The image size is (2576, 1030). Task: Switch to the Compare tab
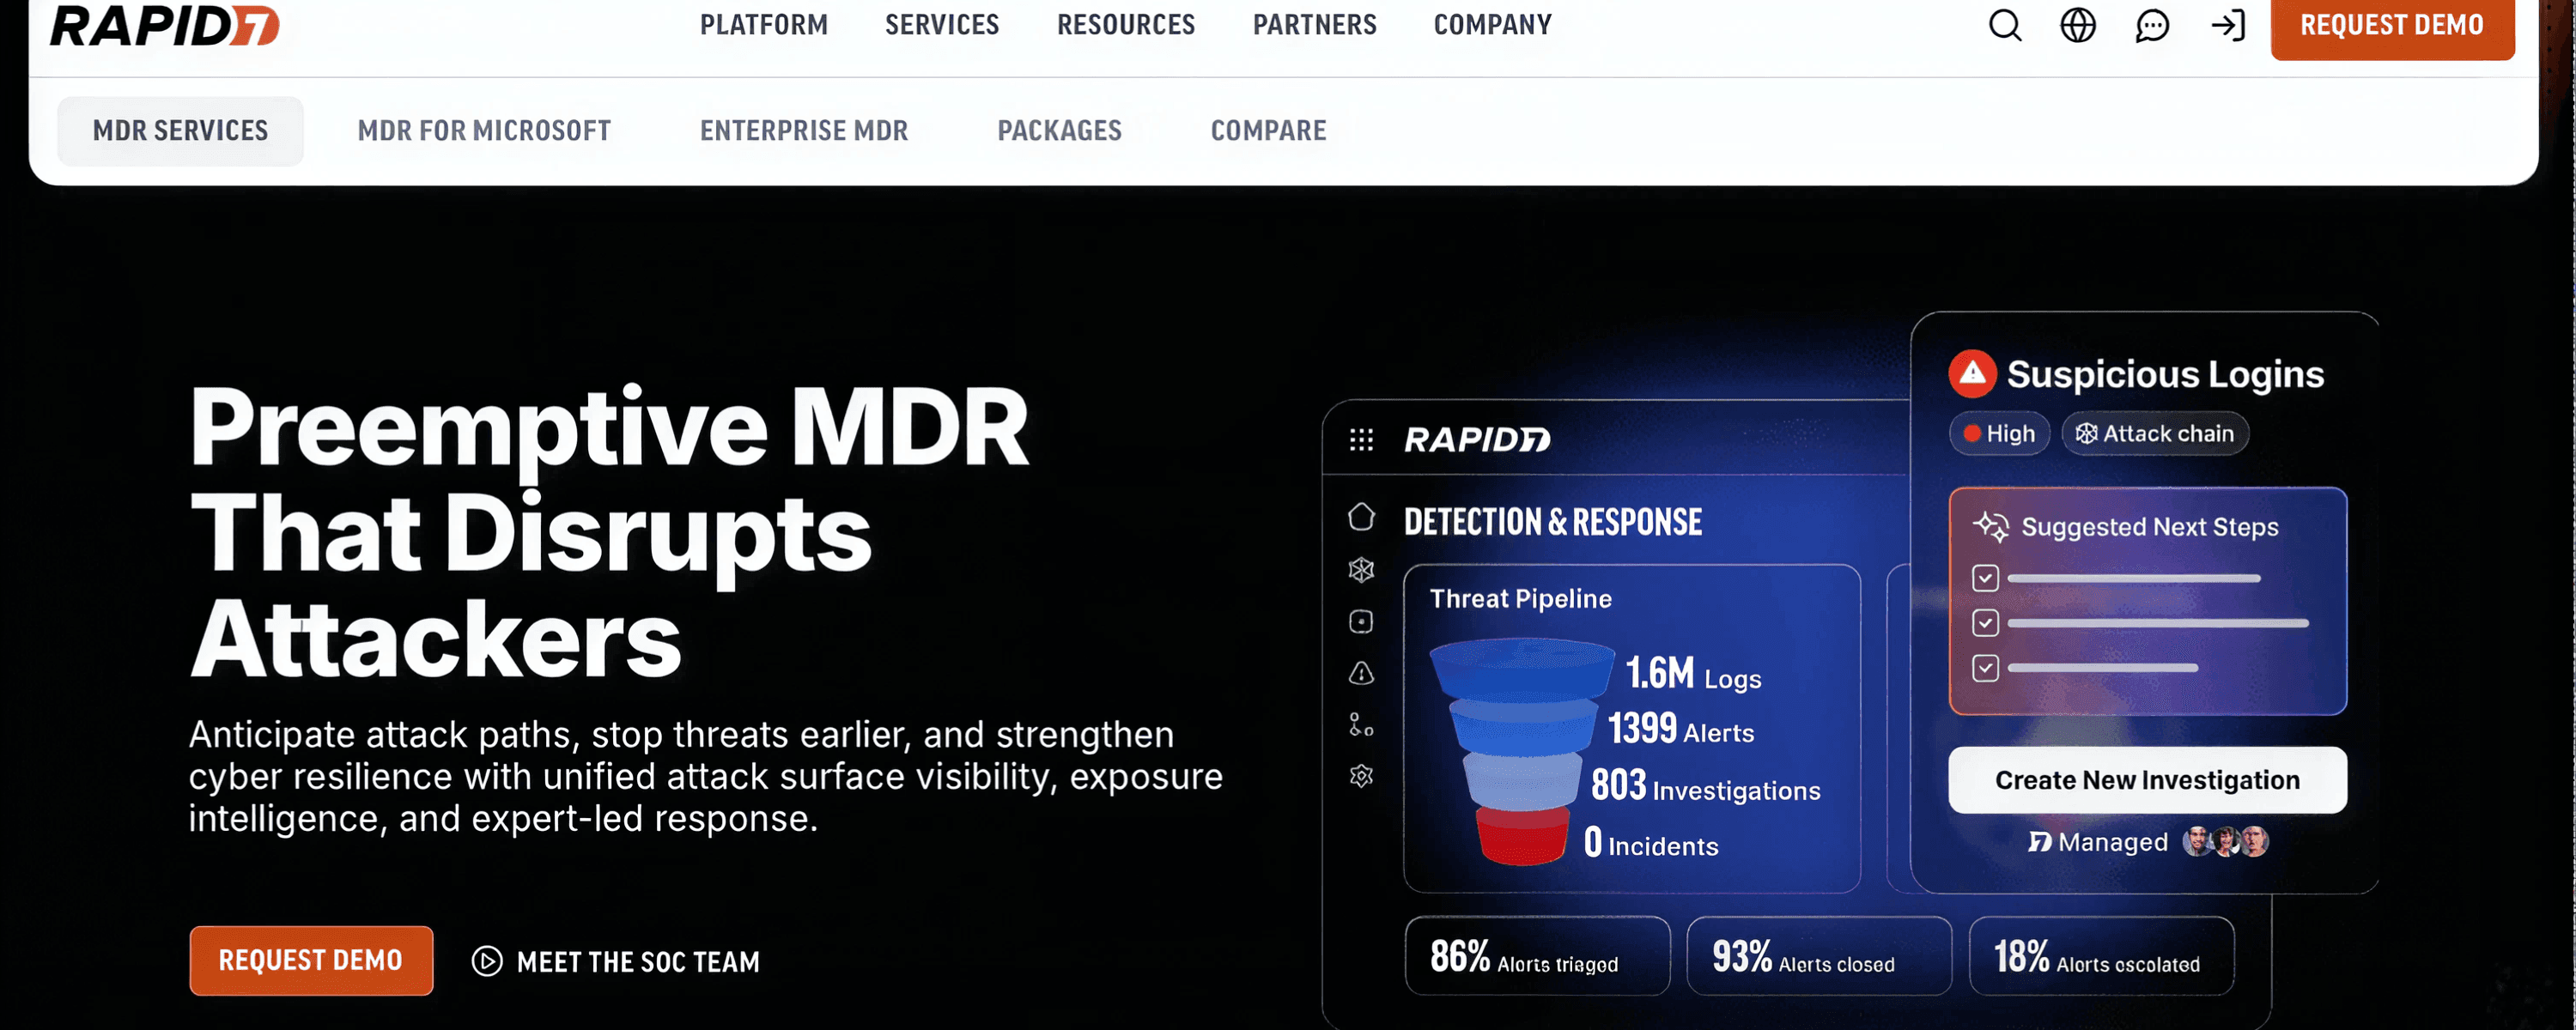[x=1269, y=131]
